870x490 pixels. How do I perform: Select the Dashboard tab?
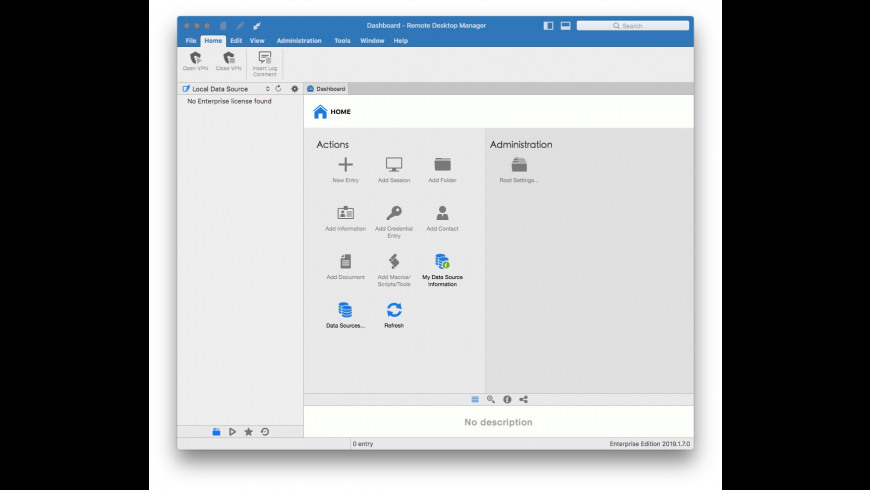[x=327, y=89]
